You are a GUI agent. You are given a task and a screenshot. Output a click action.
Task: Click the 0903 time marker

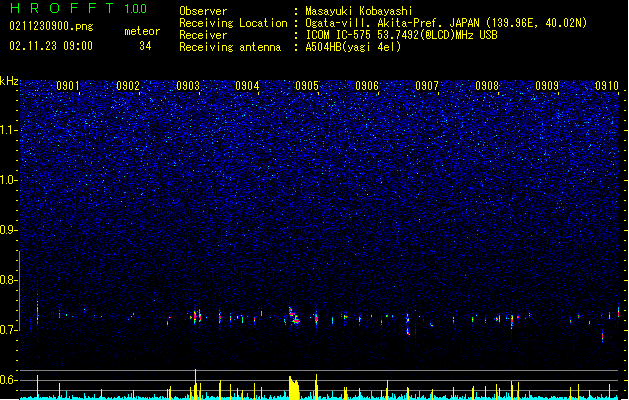pyautogui.click(x=188, y=86)
